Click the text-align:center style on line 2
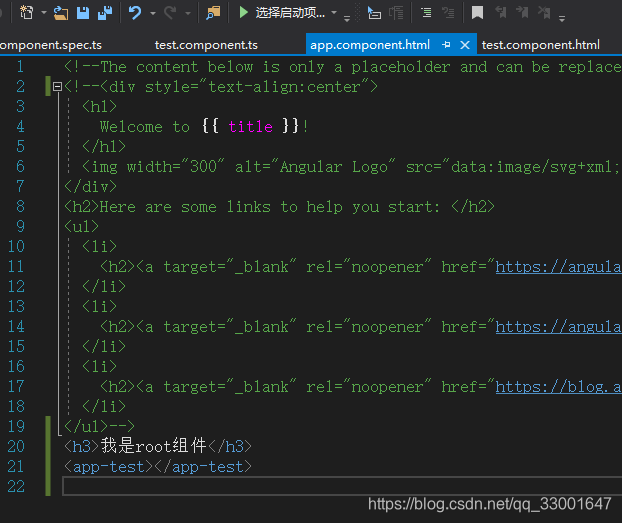The width and height of the screenshot is (622, 523). coord(284,87)
